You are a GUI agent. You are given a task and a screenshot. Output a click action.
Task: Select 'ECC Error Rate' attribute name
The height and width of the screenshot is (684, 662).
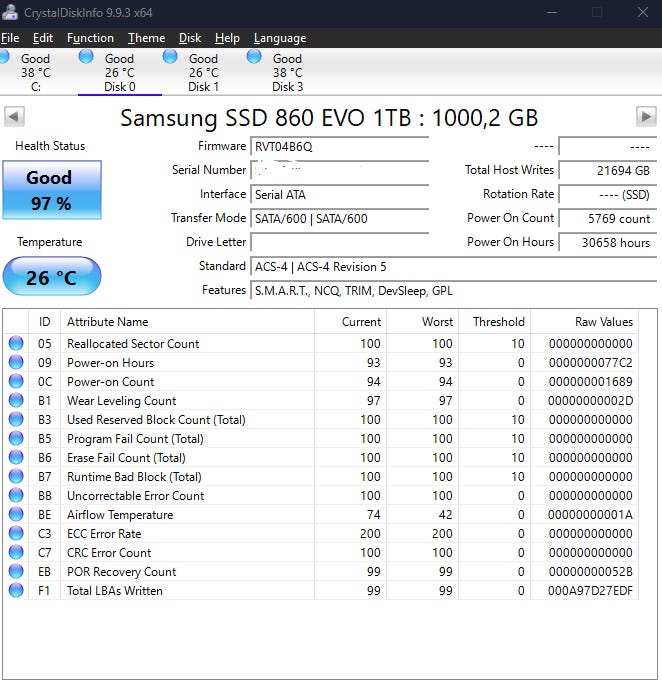[104, 534]
